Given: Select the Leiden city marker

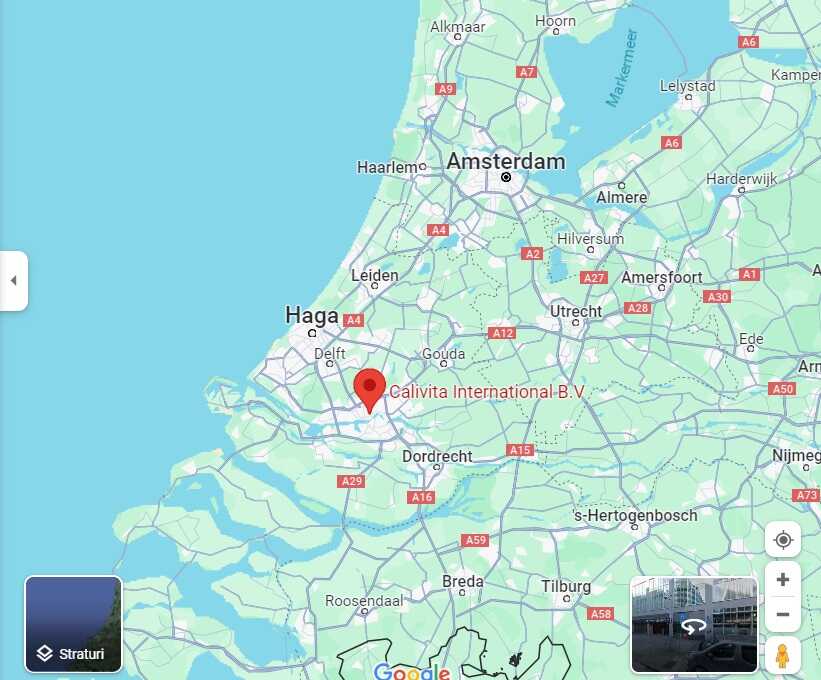Looking at the screenshot, I should (x=374, y=286).
